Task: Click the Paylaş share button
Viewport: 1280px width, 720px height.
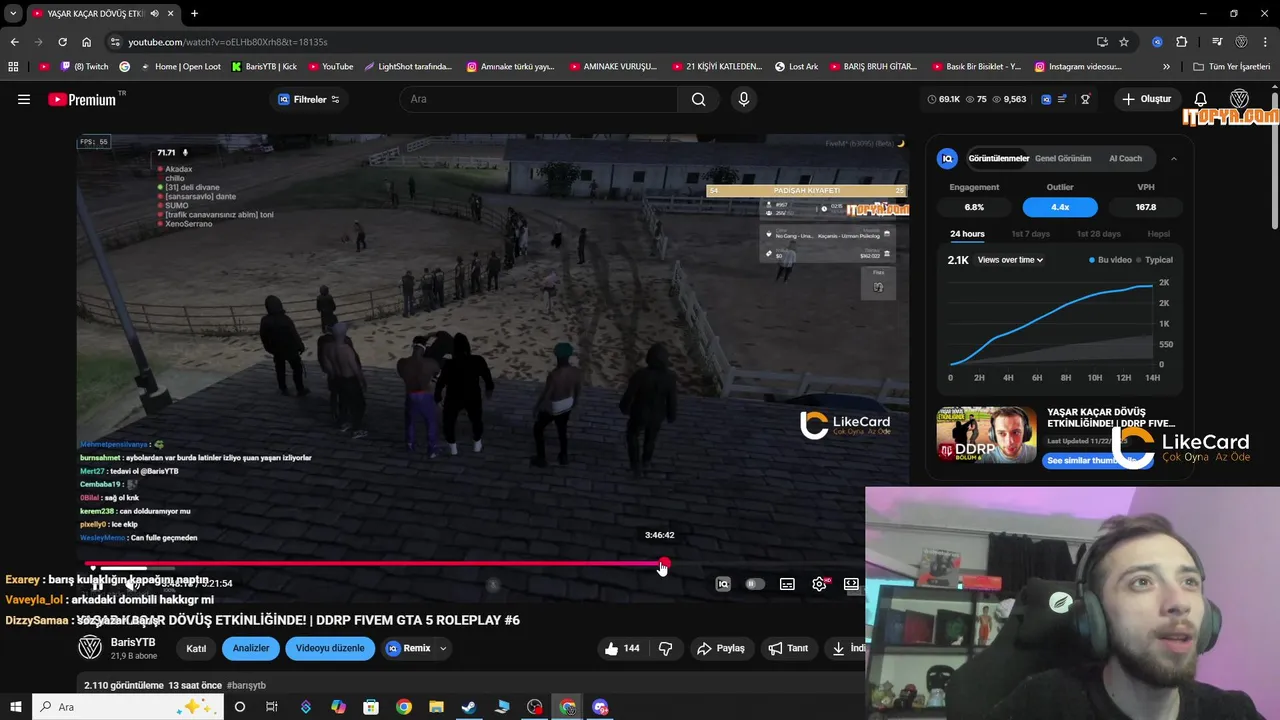Action: point(721,648)
